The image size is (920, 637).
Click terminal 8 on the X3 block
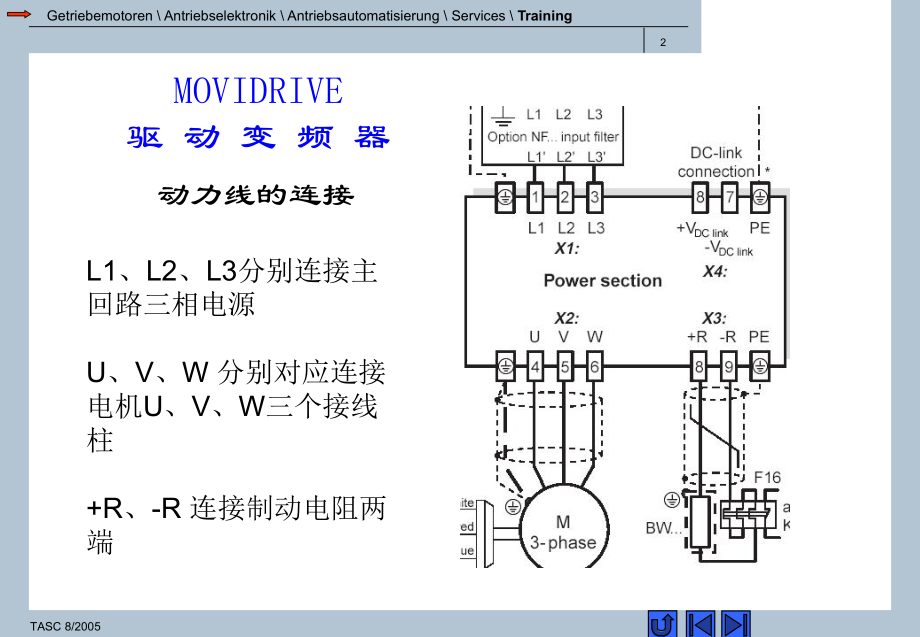[700, 365]
